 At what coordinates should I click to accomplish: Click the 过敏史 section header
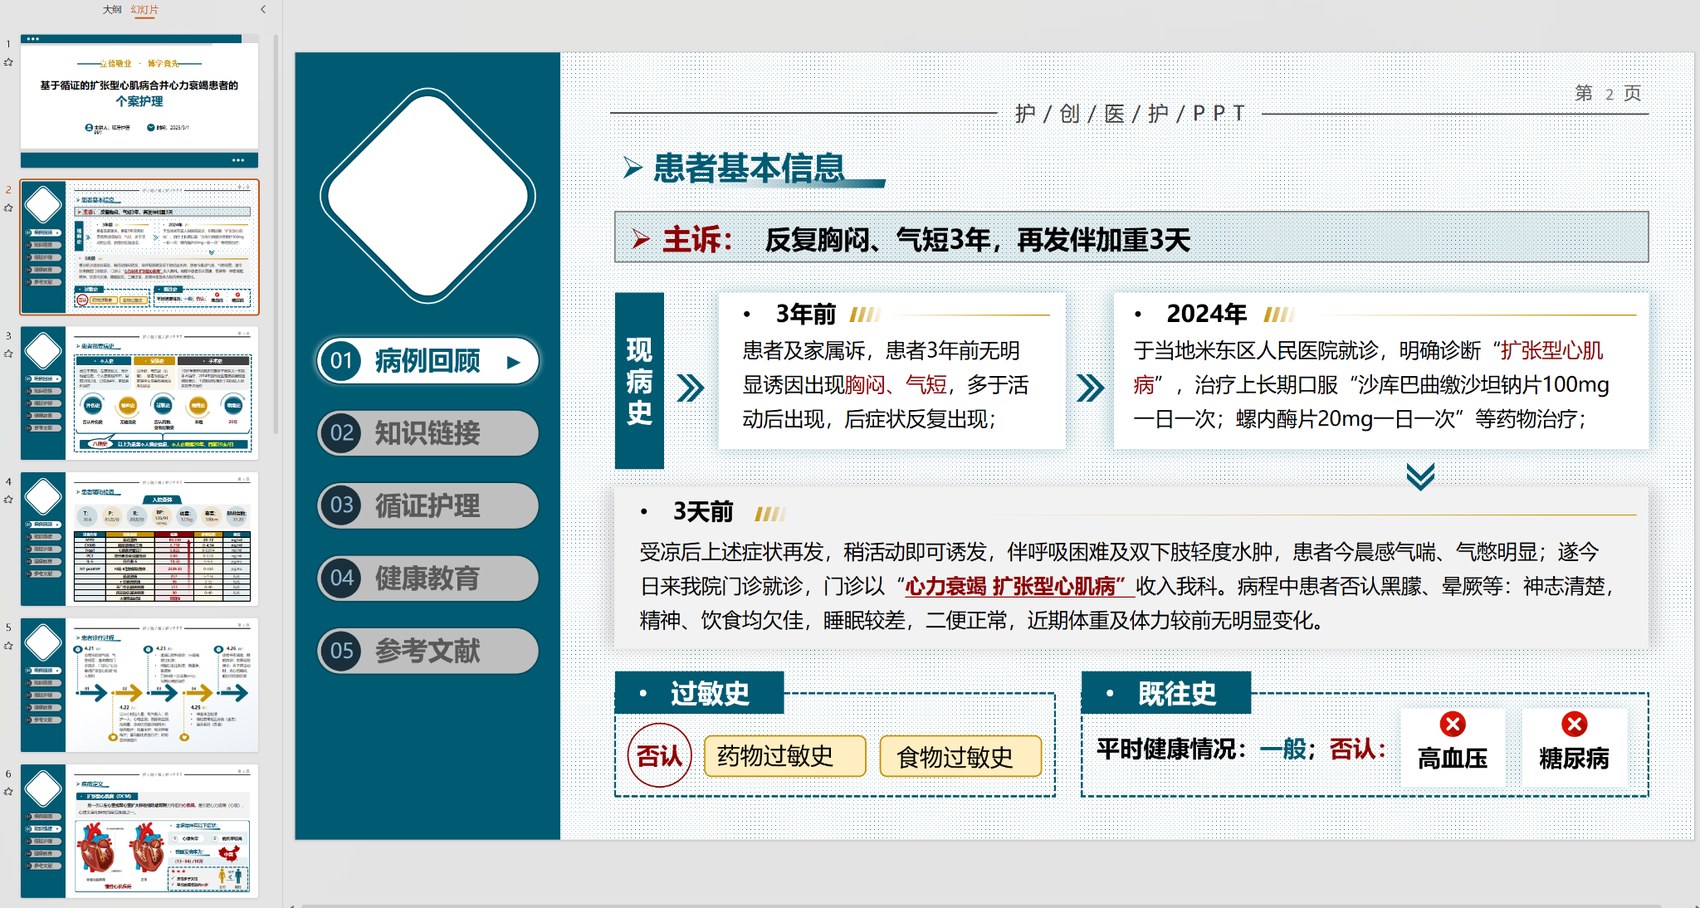pos(699,693)
